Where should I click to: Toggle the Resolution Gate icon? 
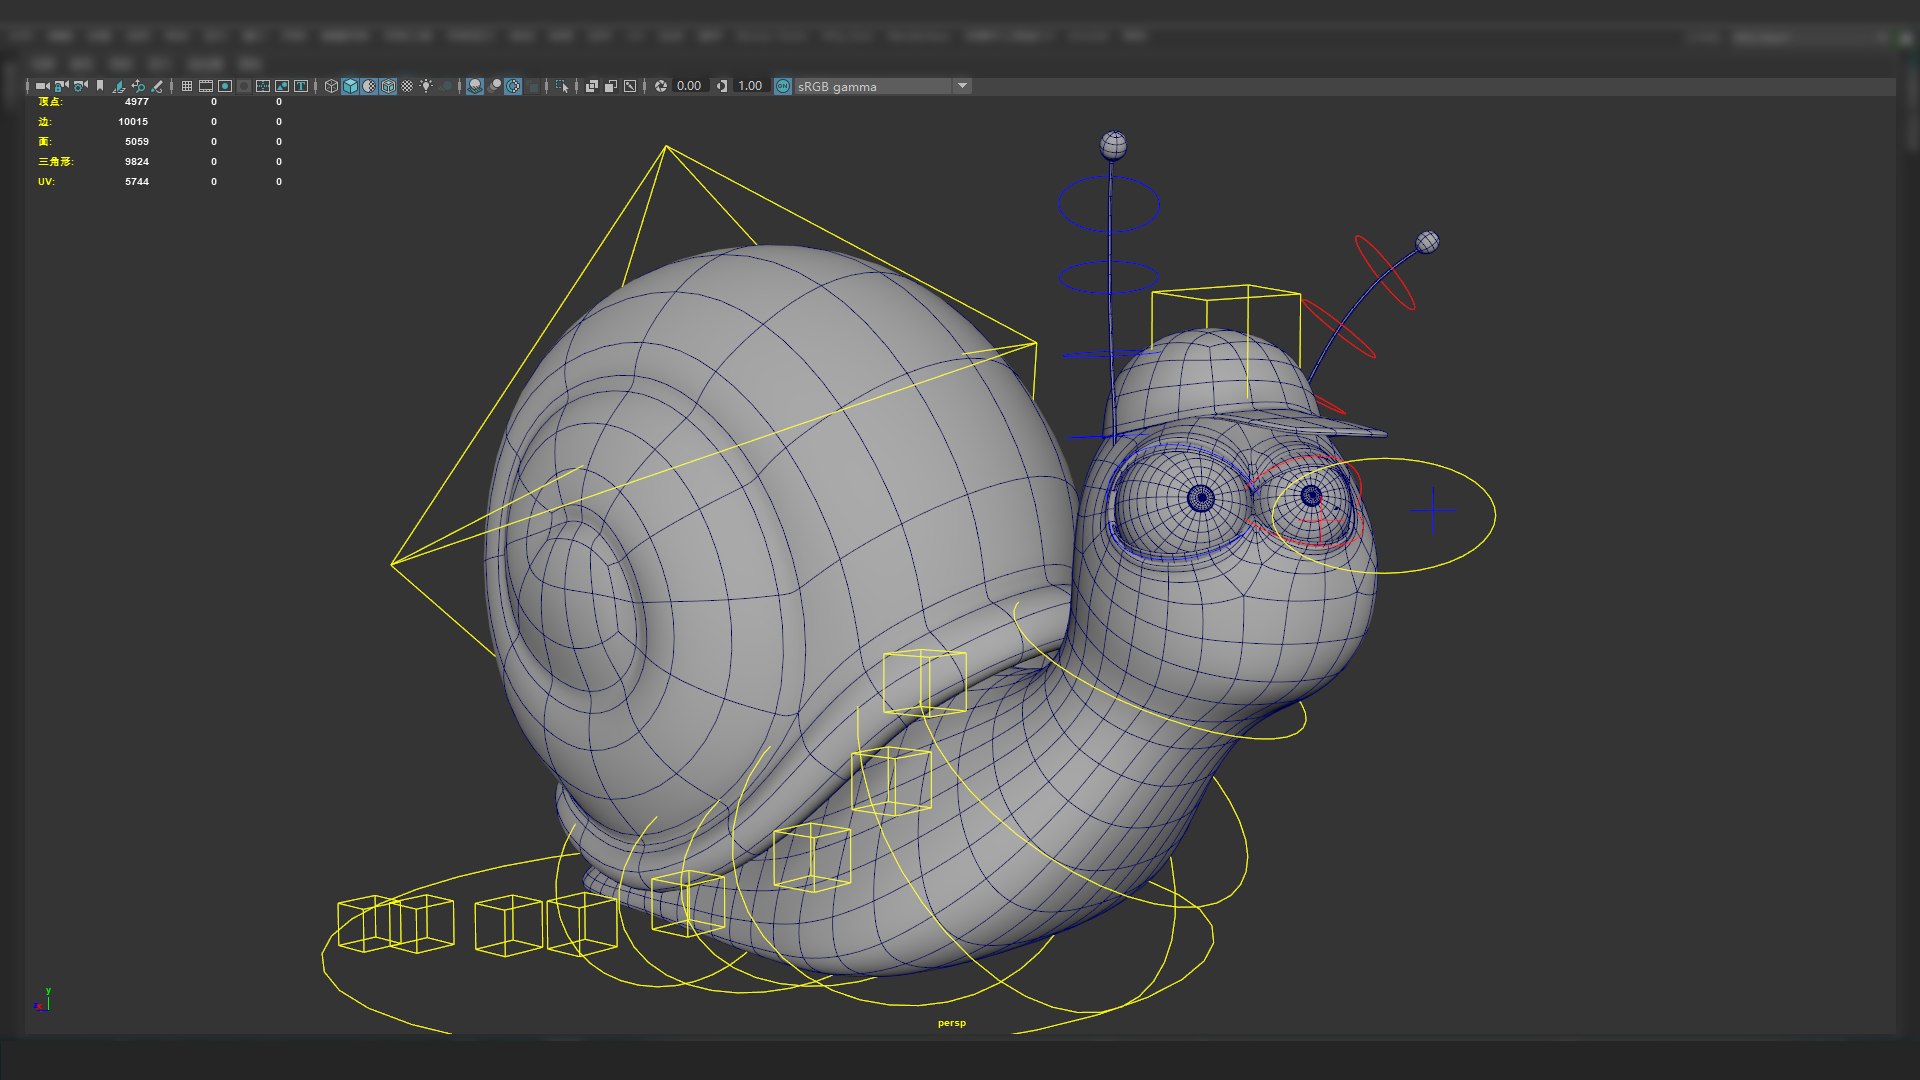(225, 86)
